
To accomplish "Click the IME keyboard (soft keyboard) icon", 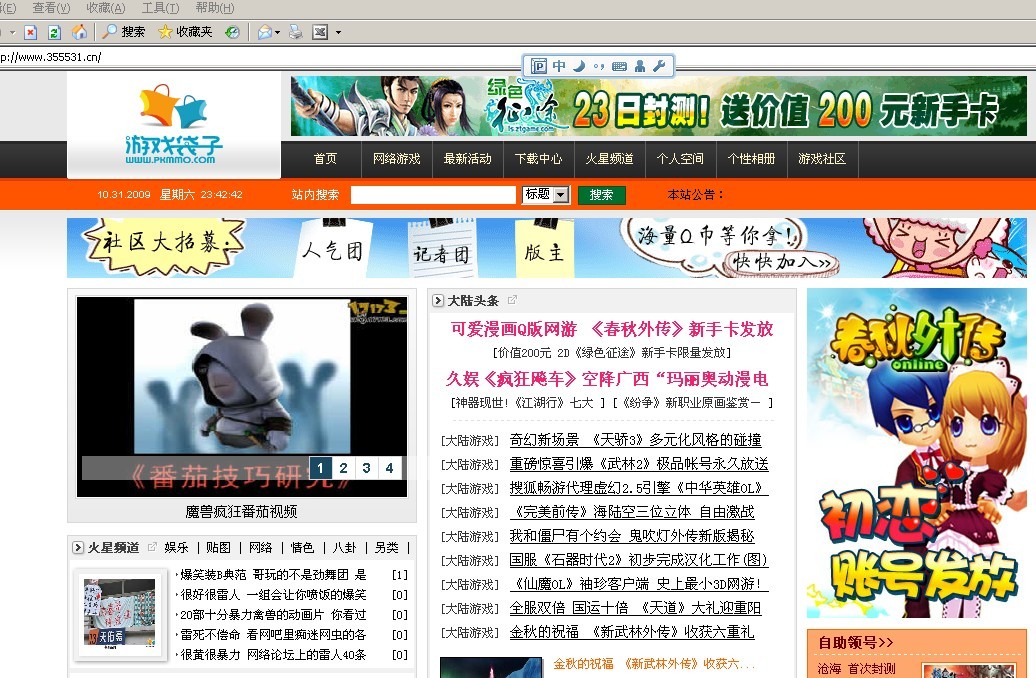I will pos(619,66).
